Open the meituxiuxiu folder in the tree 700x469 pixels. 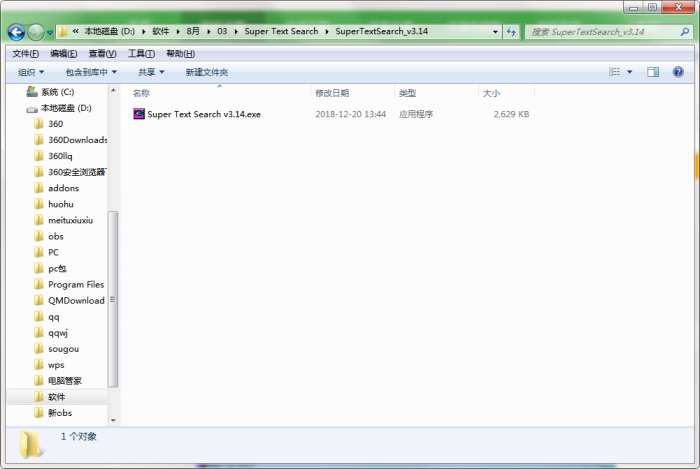71,220
